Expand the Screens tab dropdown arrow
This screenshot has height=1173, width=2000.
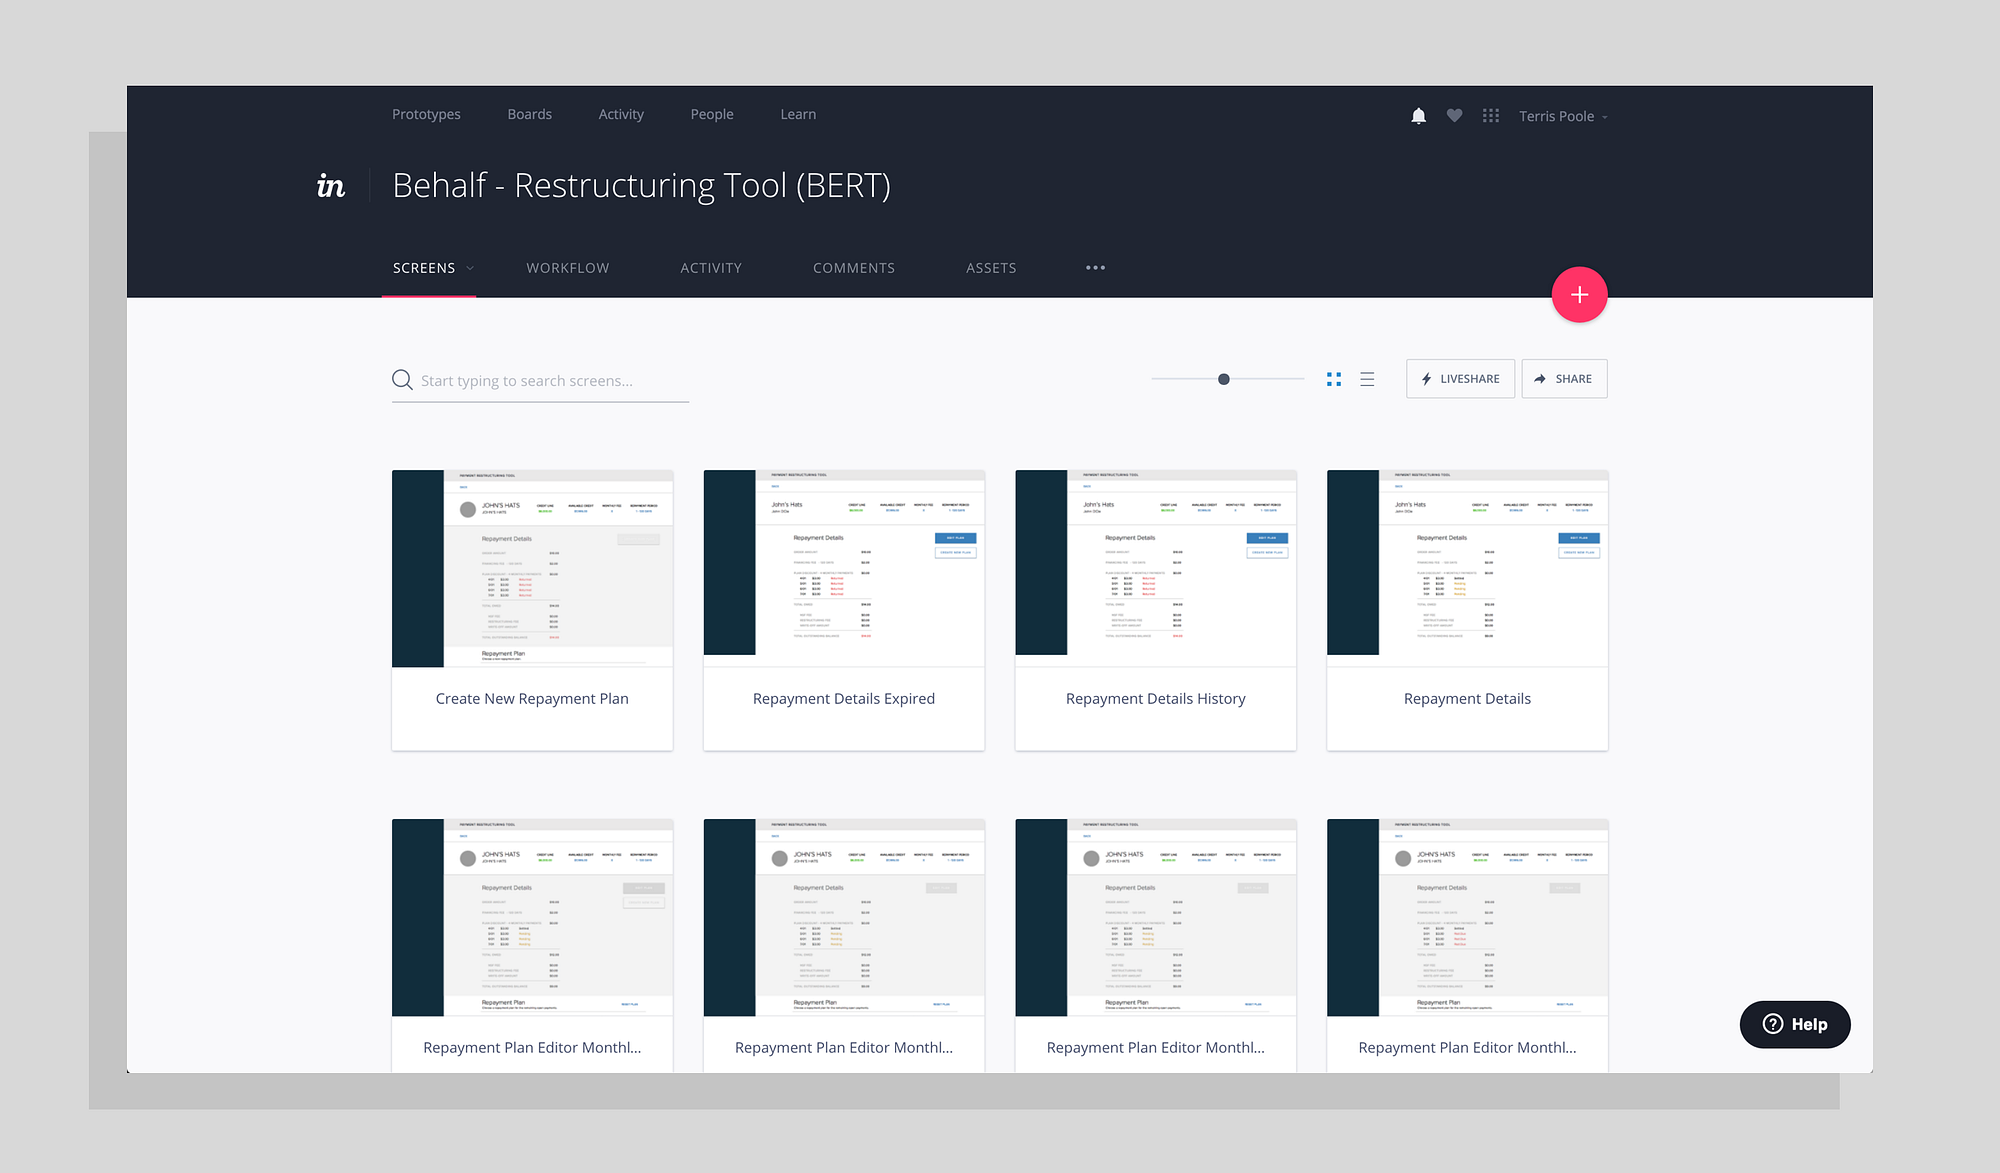tap(470, 268)
